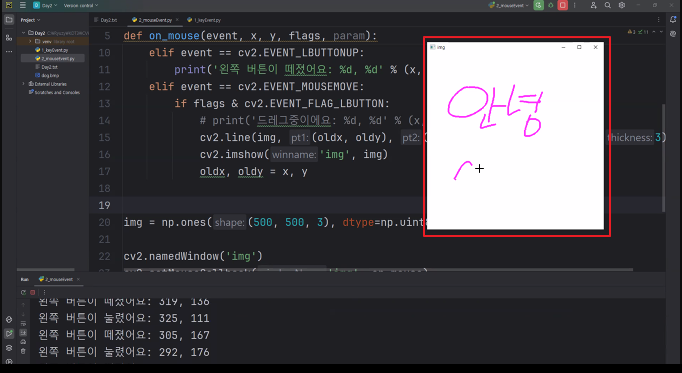Open IDE settings gear icon
682x373 pixels.
point(622,5)
